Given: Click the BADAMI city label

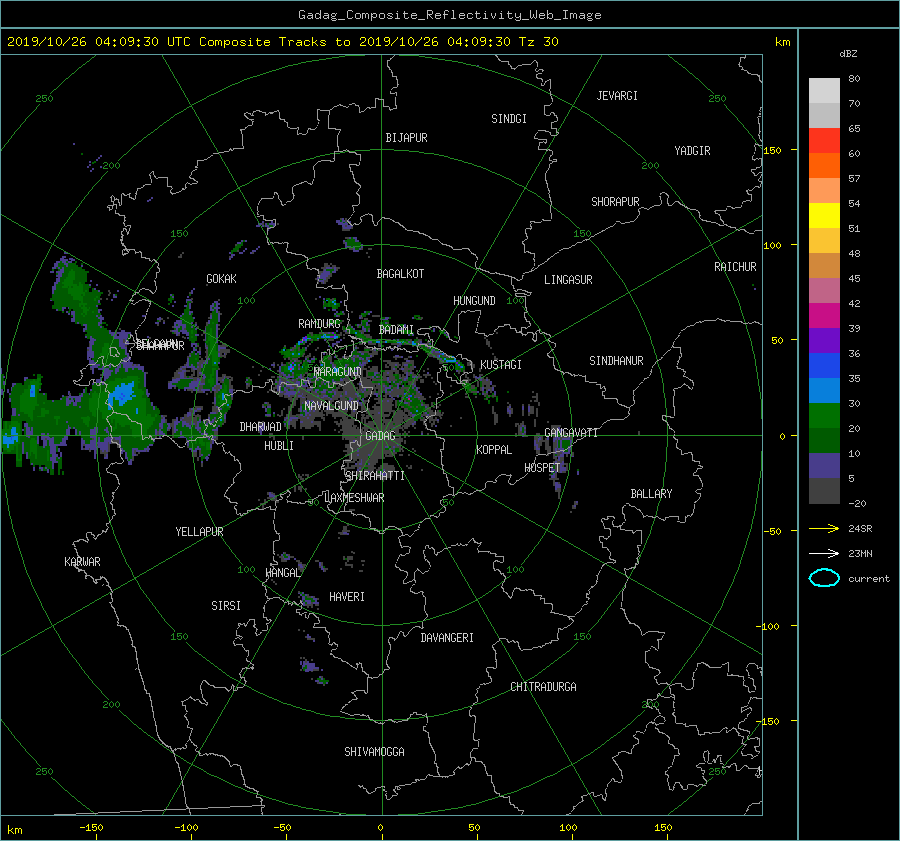Looking at the screenshot, I should (396, 330).
